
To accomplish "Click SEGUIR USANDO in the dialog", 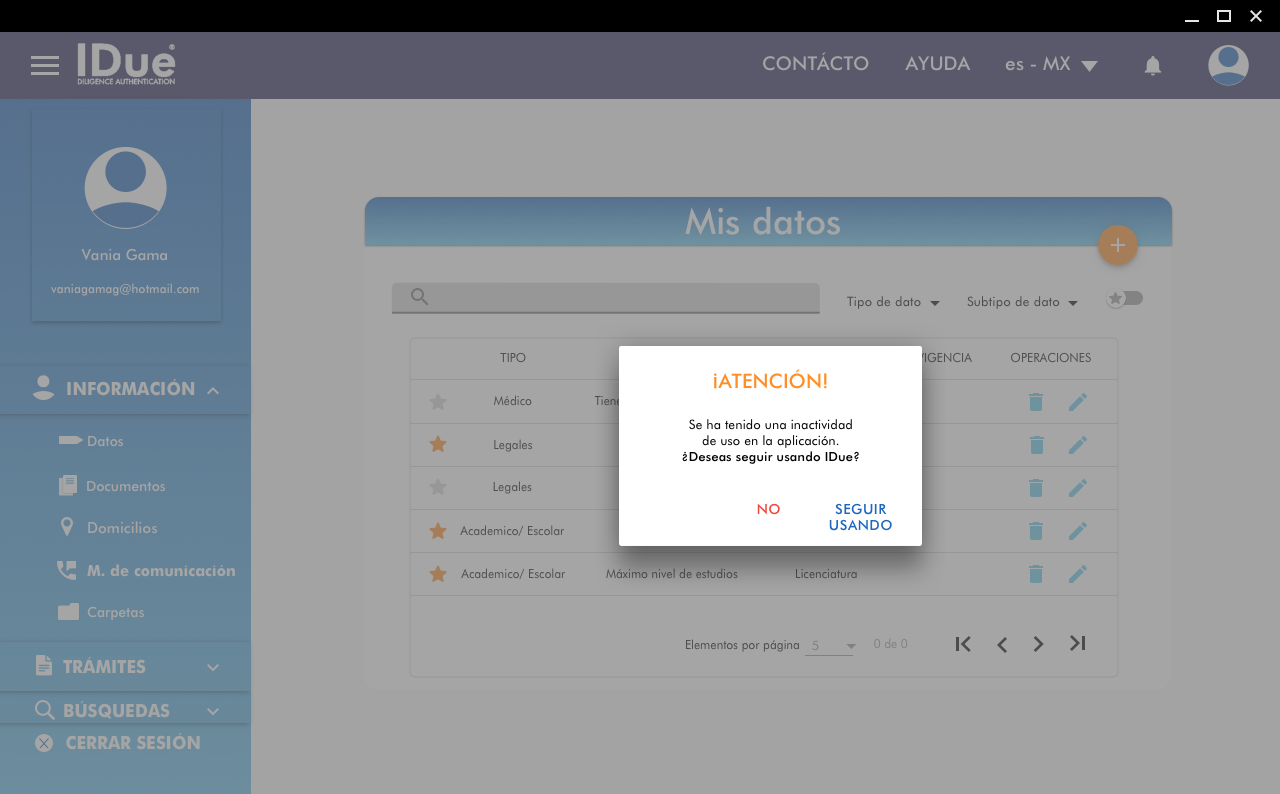I will (x=860, y=517).
